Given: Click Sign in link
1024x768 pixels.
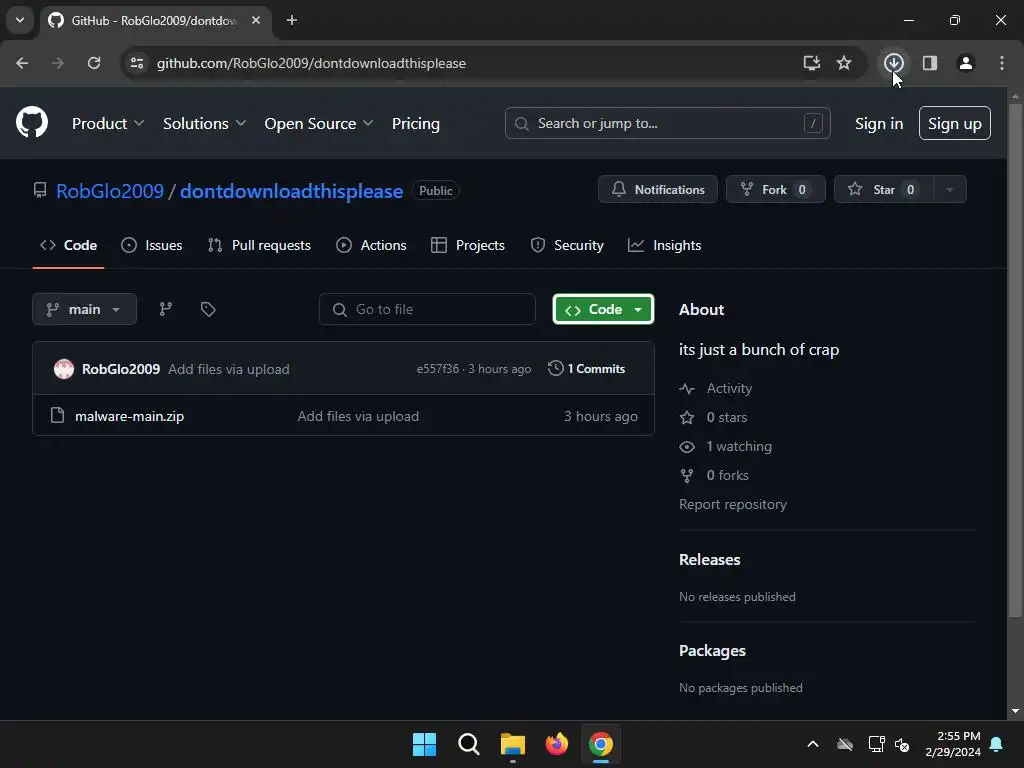Looking at the screenshot, I should [878, 123].
